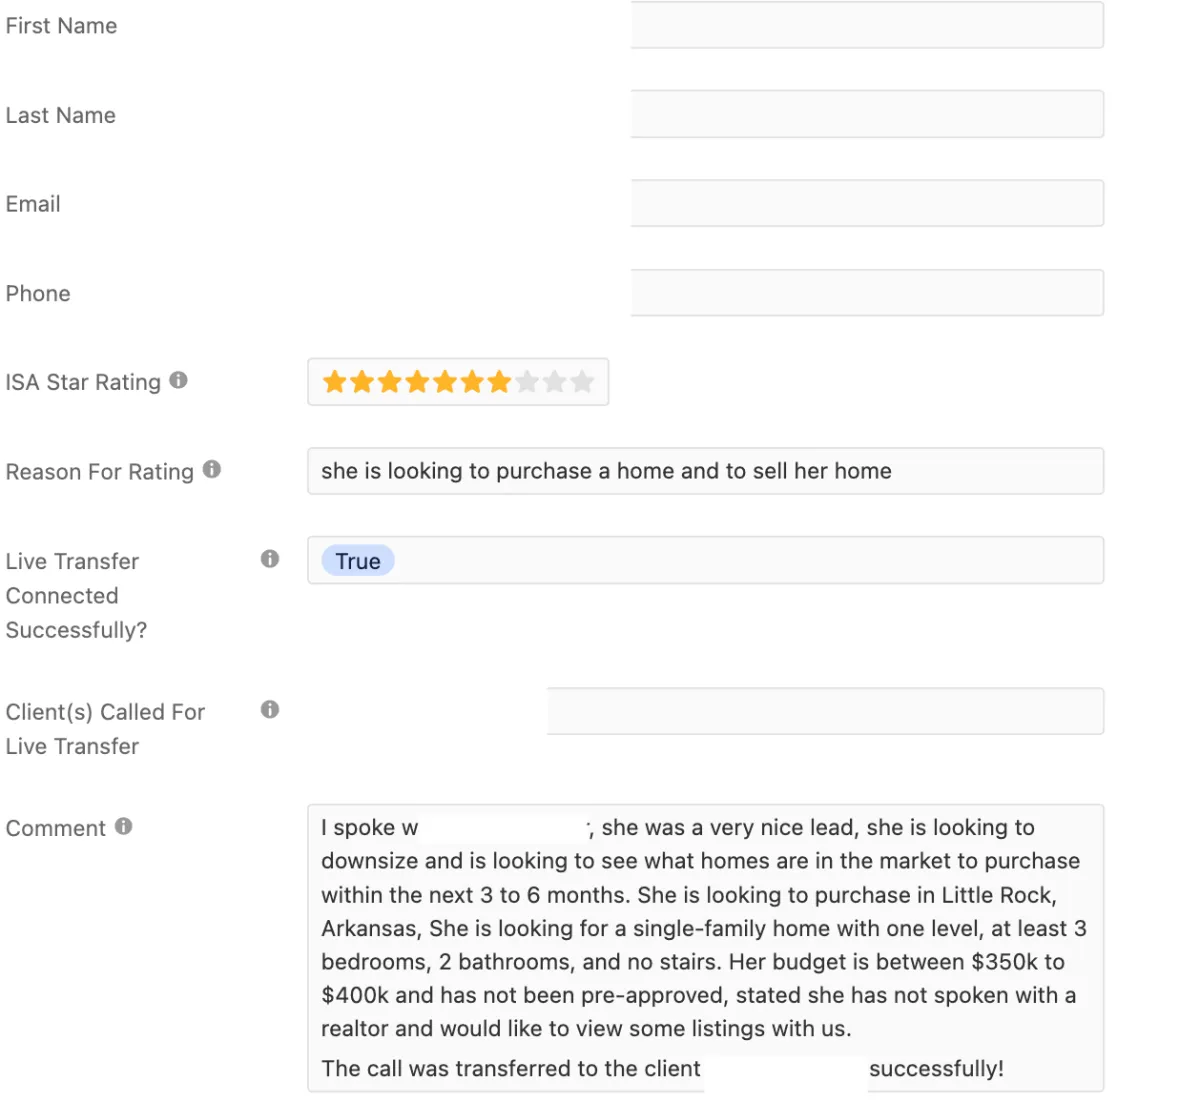Click the info icon beside Comment label
This screenshot has height=1102, width=1200.
click(123, 826)
